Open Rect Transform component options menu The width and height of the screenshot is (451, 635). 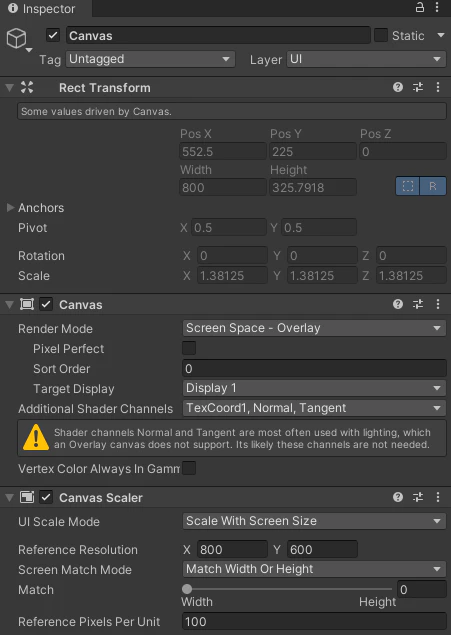click(x=438, y=87)
